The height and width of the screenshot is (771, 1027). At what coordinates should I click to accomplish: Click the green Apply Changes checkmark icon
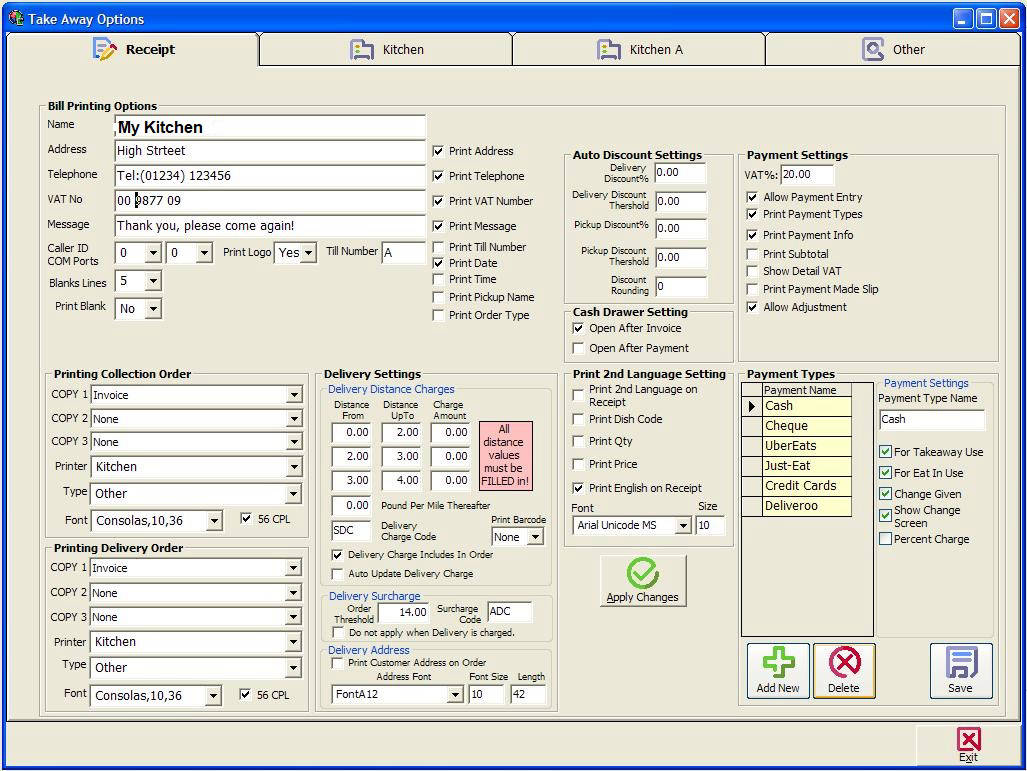tap(642, 573)
